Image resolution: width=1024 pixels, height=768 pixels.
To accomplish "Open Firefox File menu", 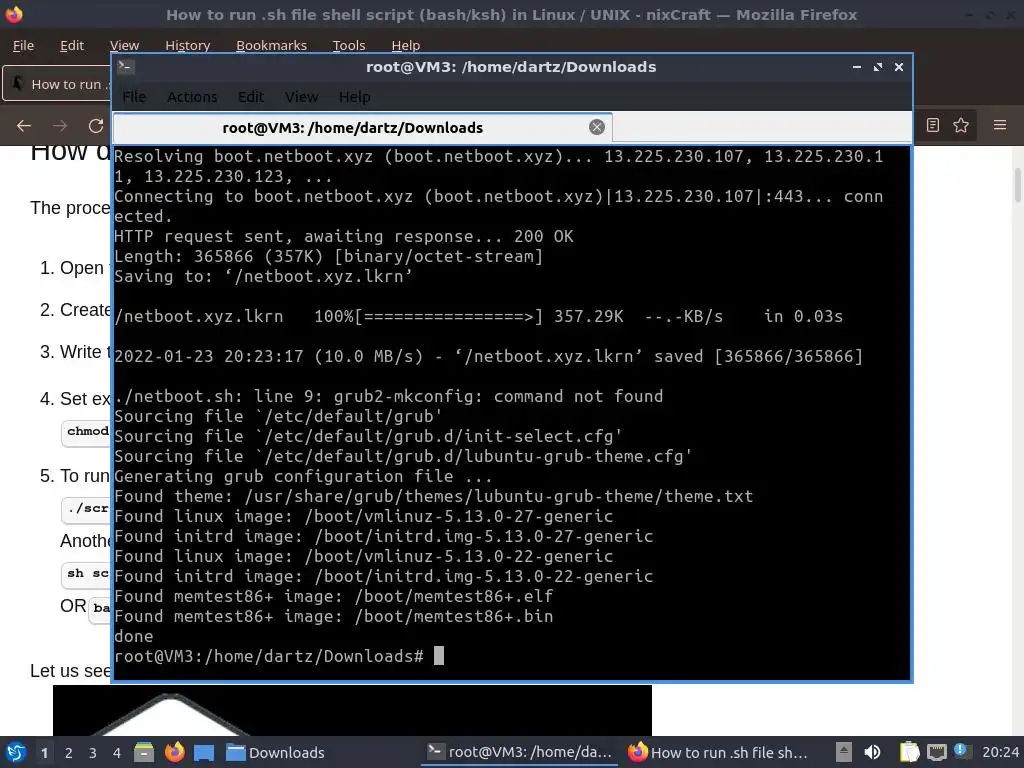I will (24, 45).
